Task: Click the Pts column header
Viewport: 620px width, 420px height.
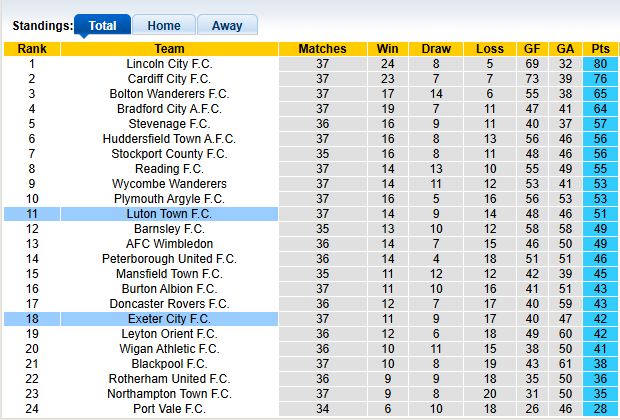Action: 600,49
